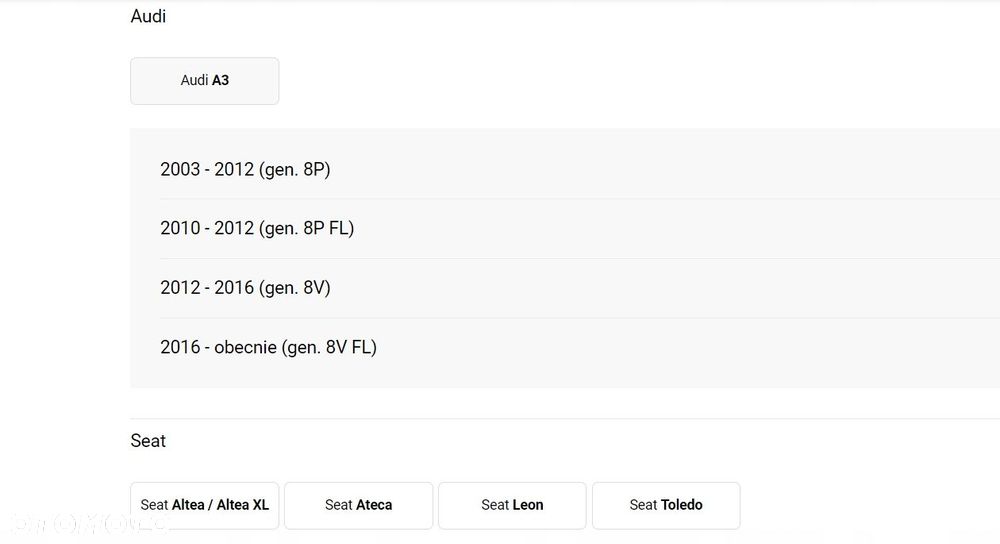
Task: Pick the Seat Toledo model button
Action: (x=666, y=505)
